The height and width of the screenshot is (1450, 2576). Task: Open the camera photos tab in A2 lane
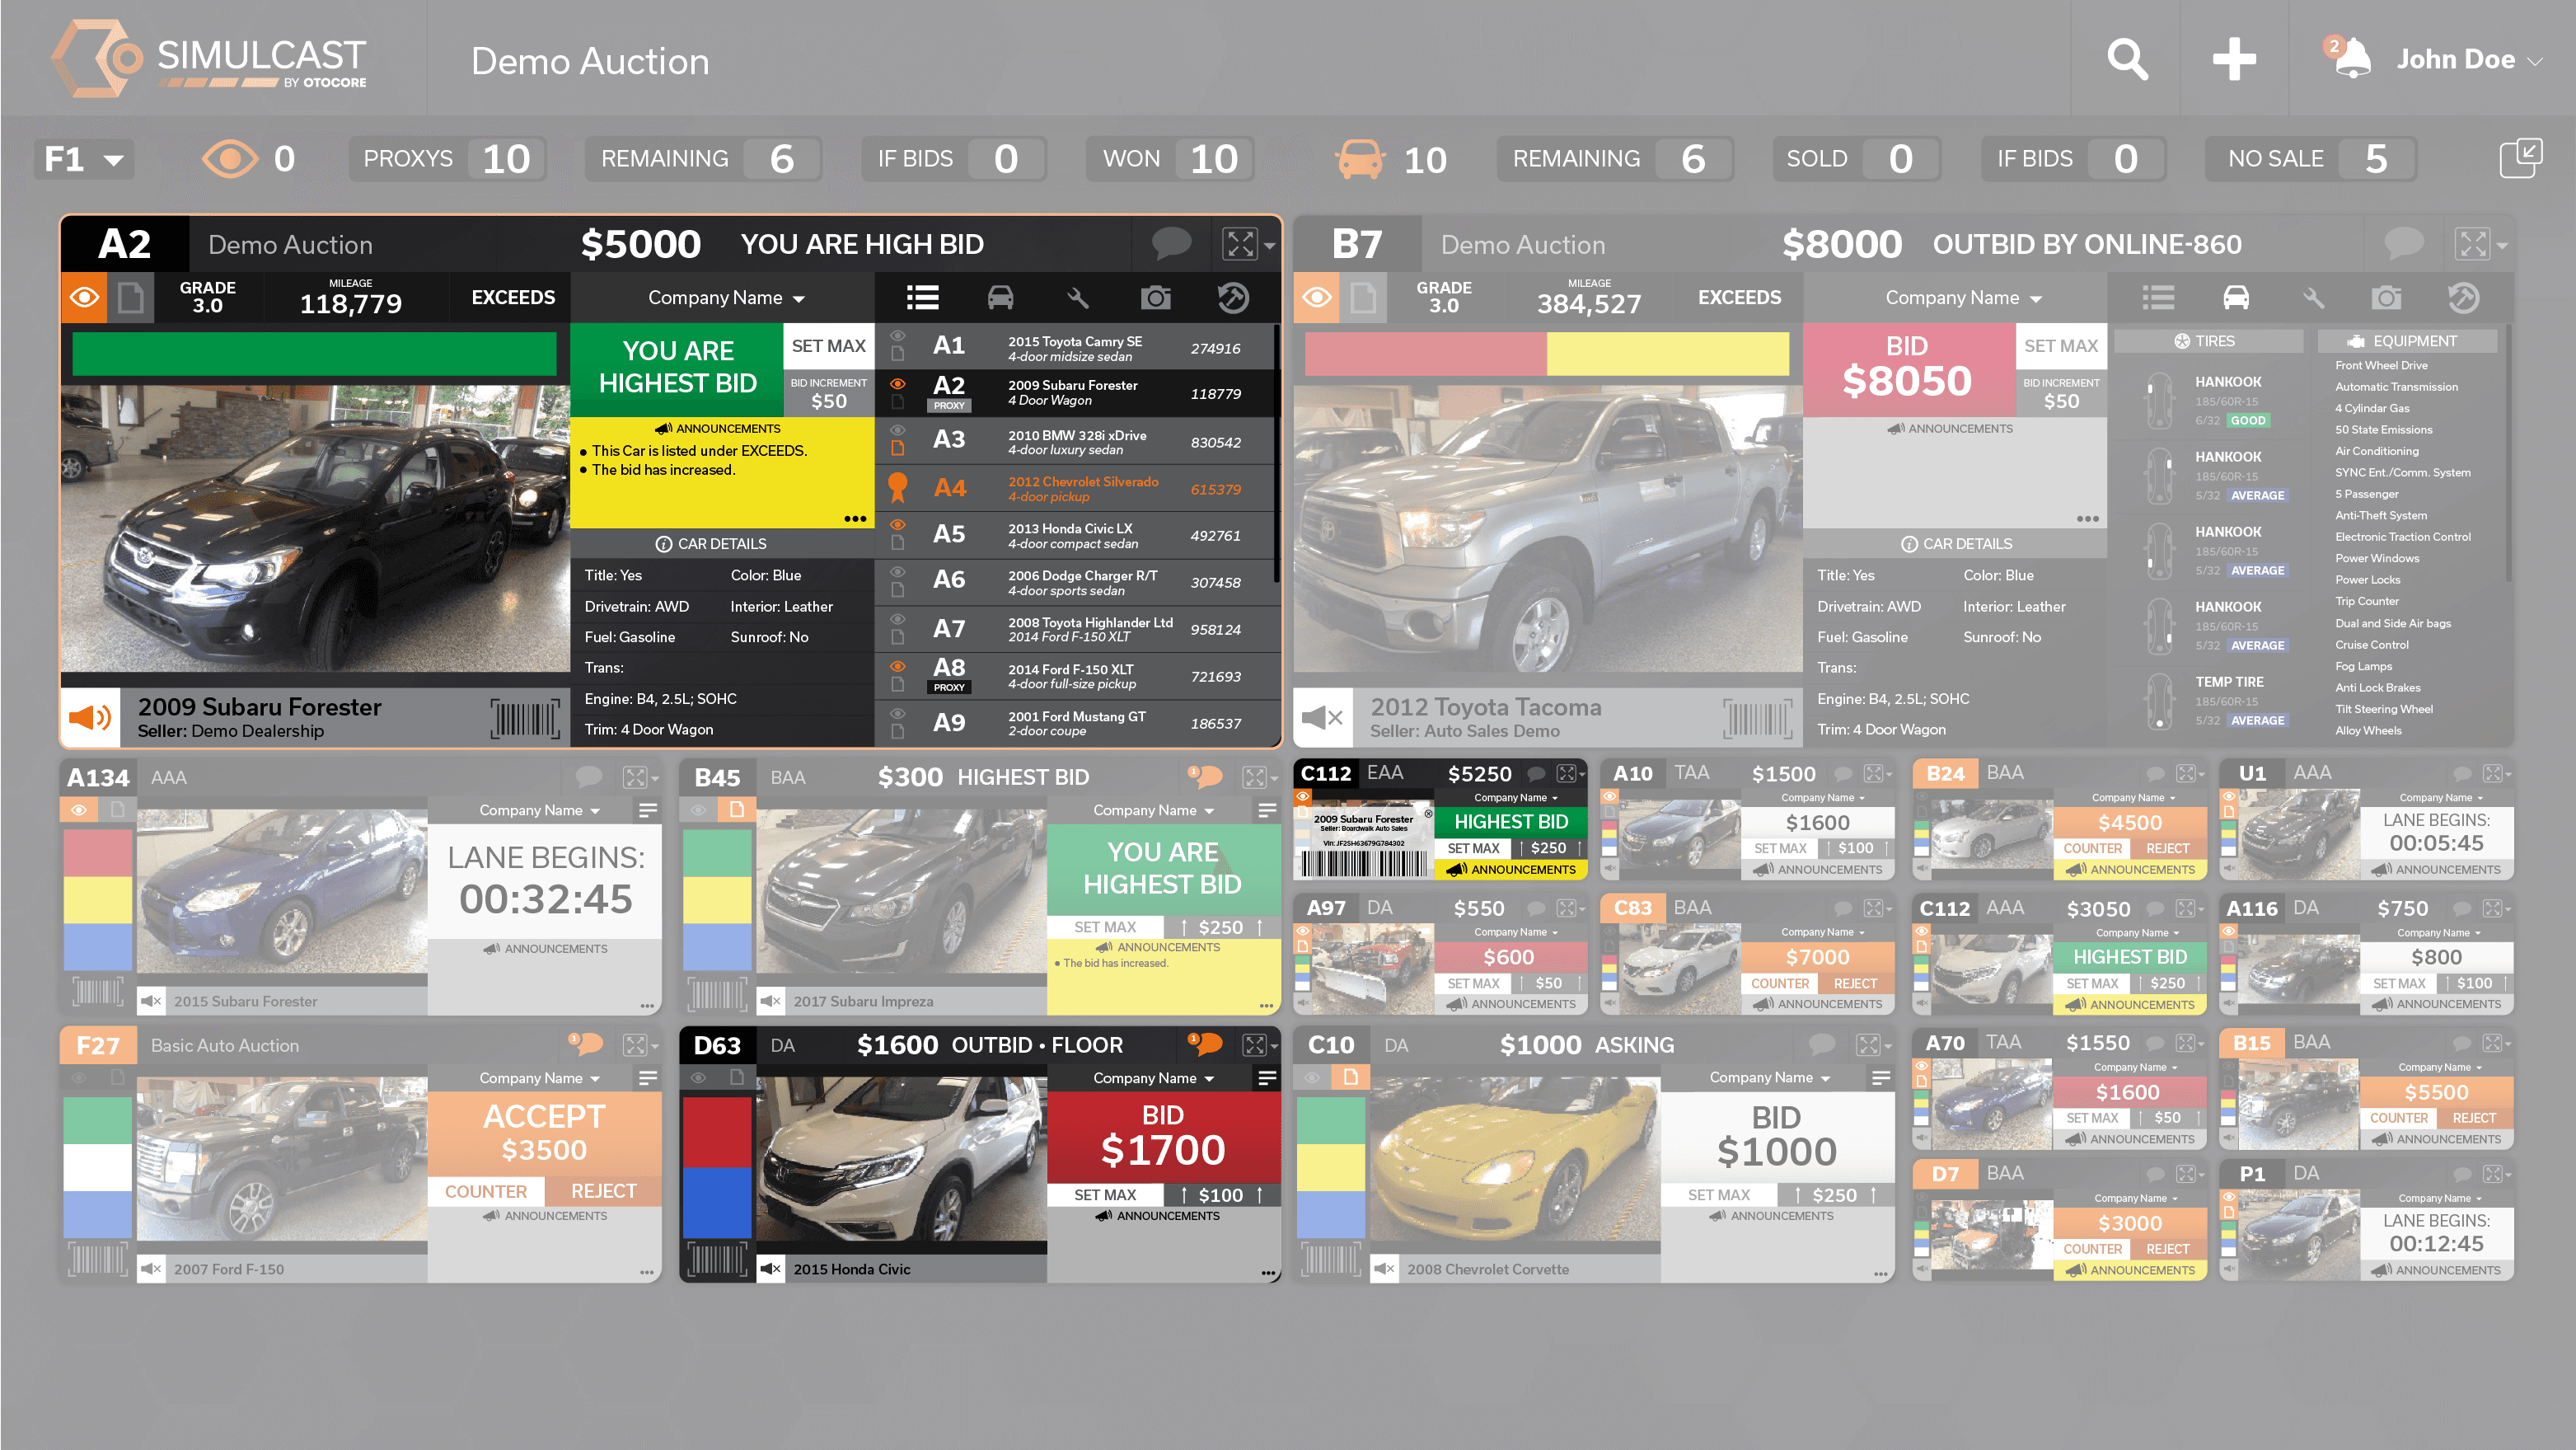click(1155, 297)
